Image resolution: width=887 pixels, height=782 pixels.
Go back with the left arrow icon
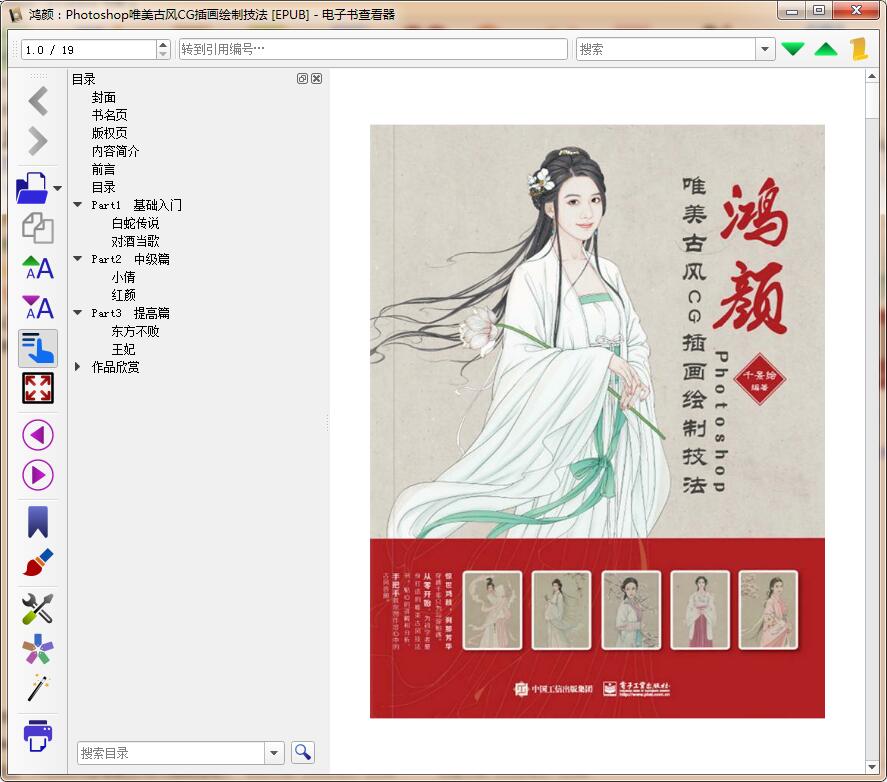(38, 101)
